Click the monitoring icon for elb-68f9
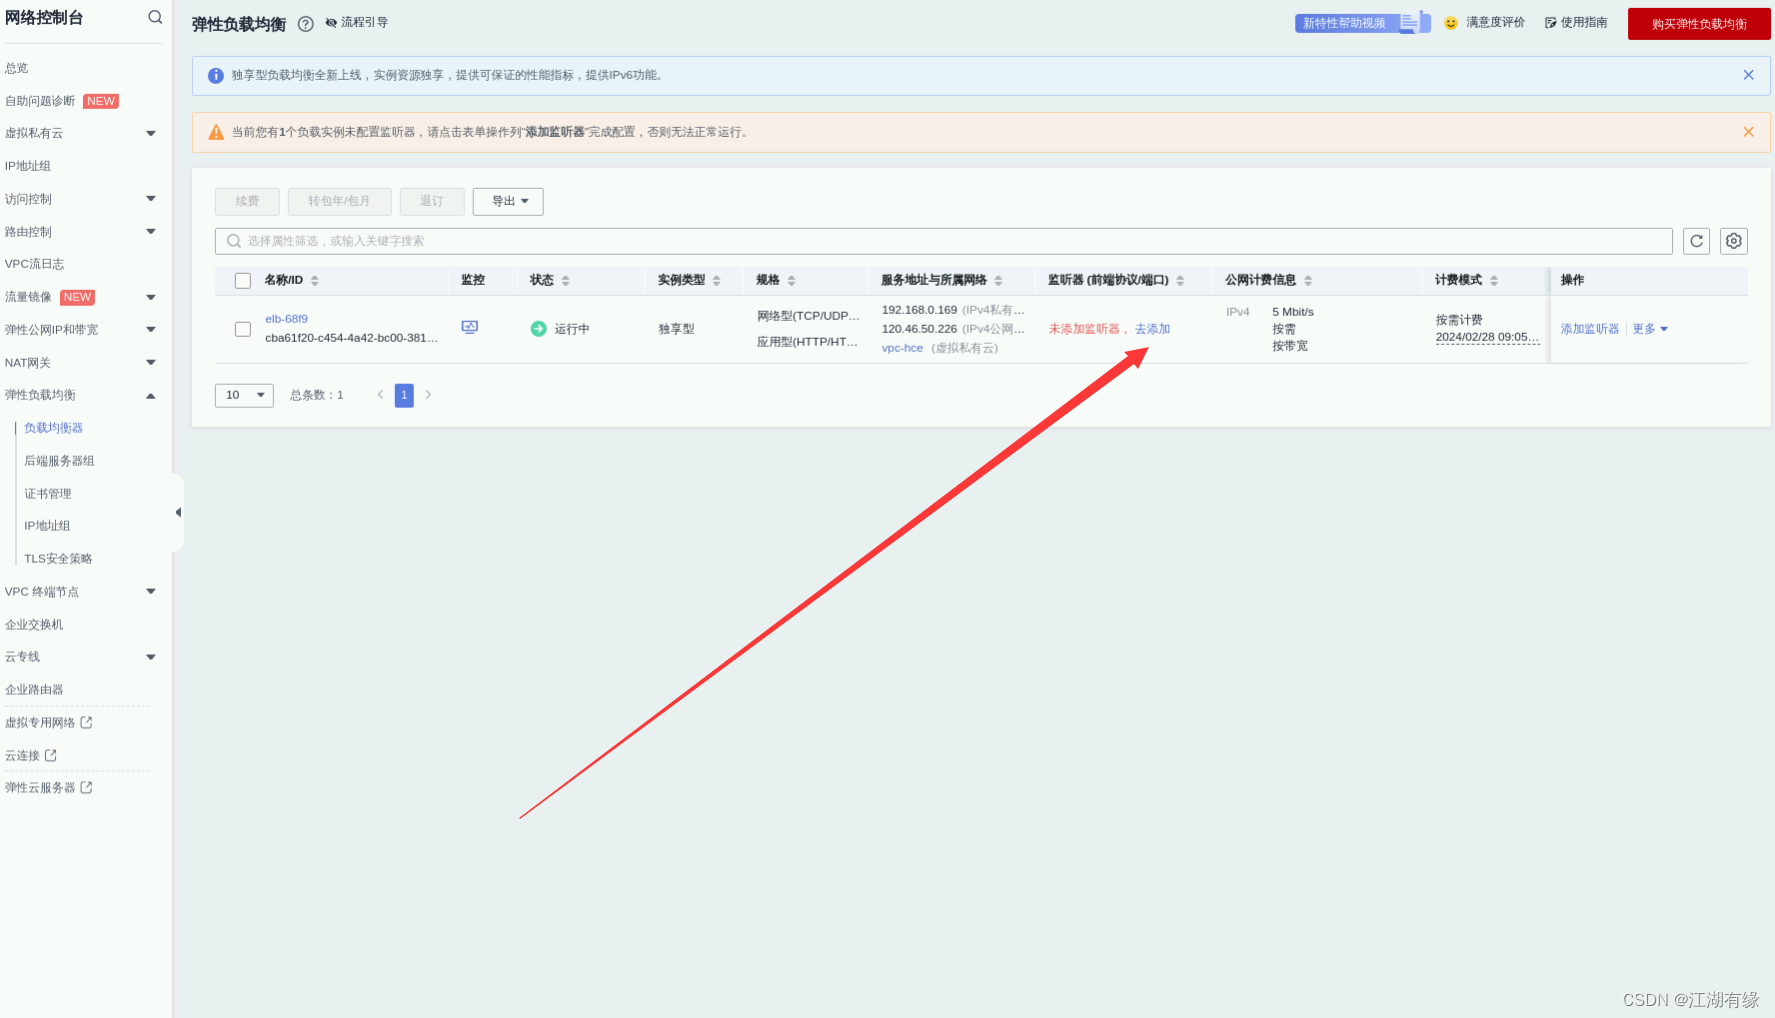Screen dimensions: 1775x1018 pos(470,327)
